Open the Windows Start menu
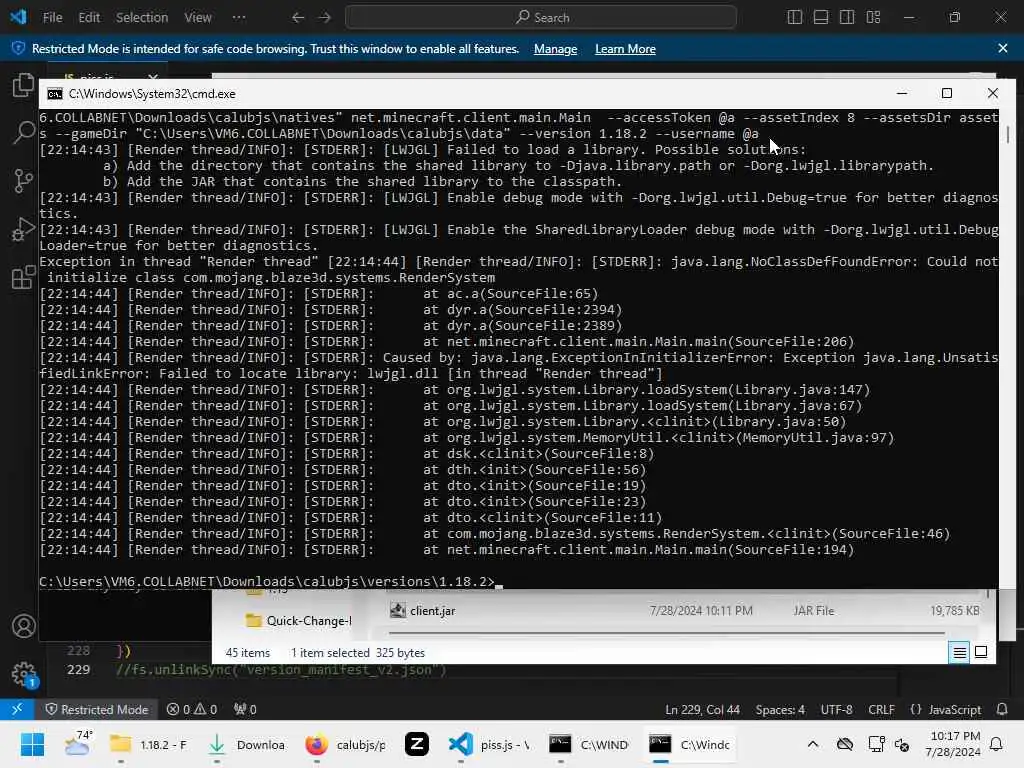Viewport: 1024px width, 768px height. [32, 744]
